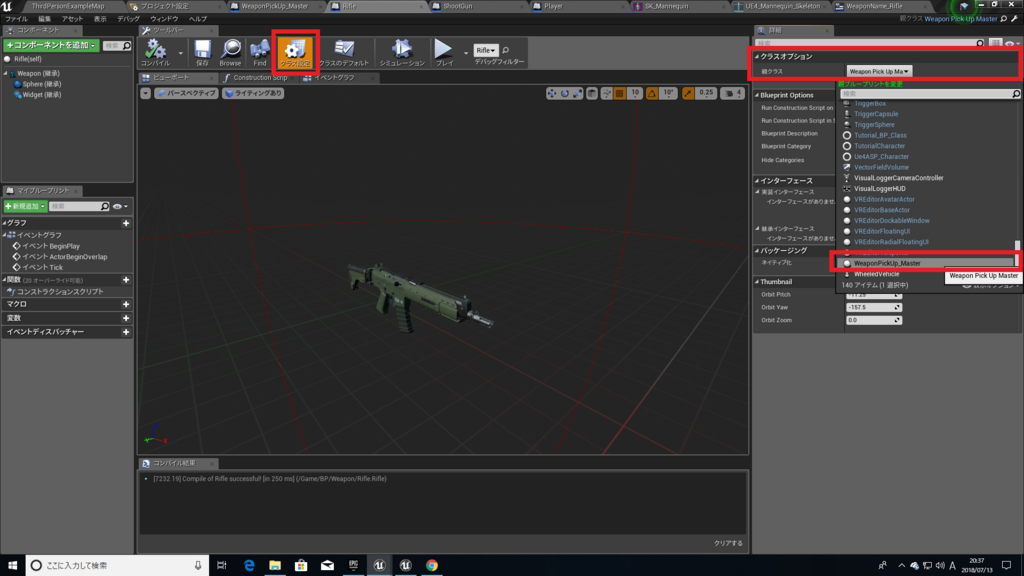The image size is (1024, 576).
Task: Click パースペクティブ view mode button
Action: [186, 93]
